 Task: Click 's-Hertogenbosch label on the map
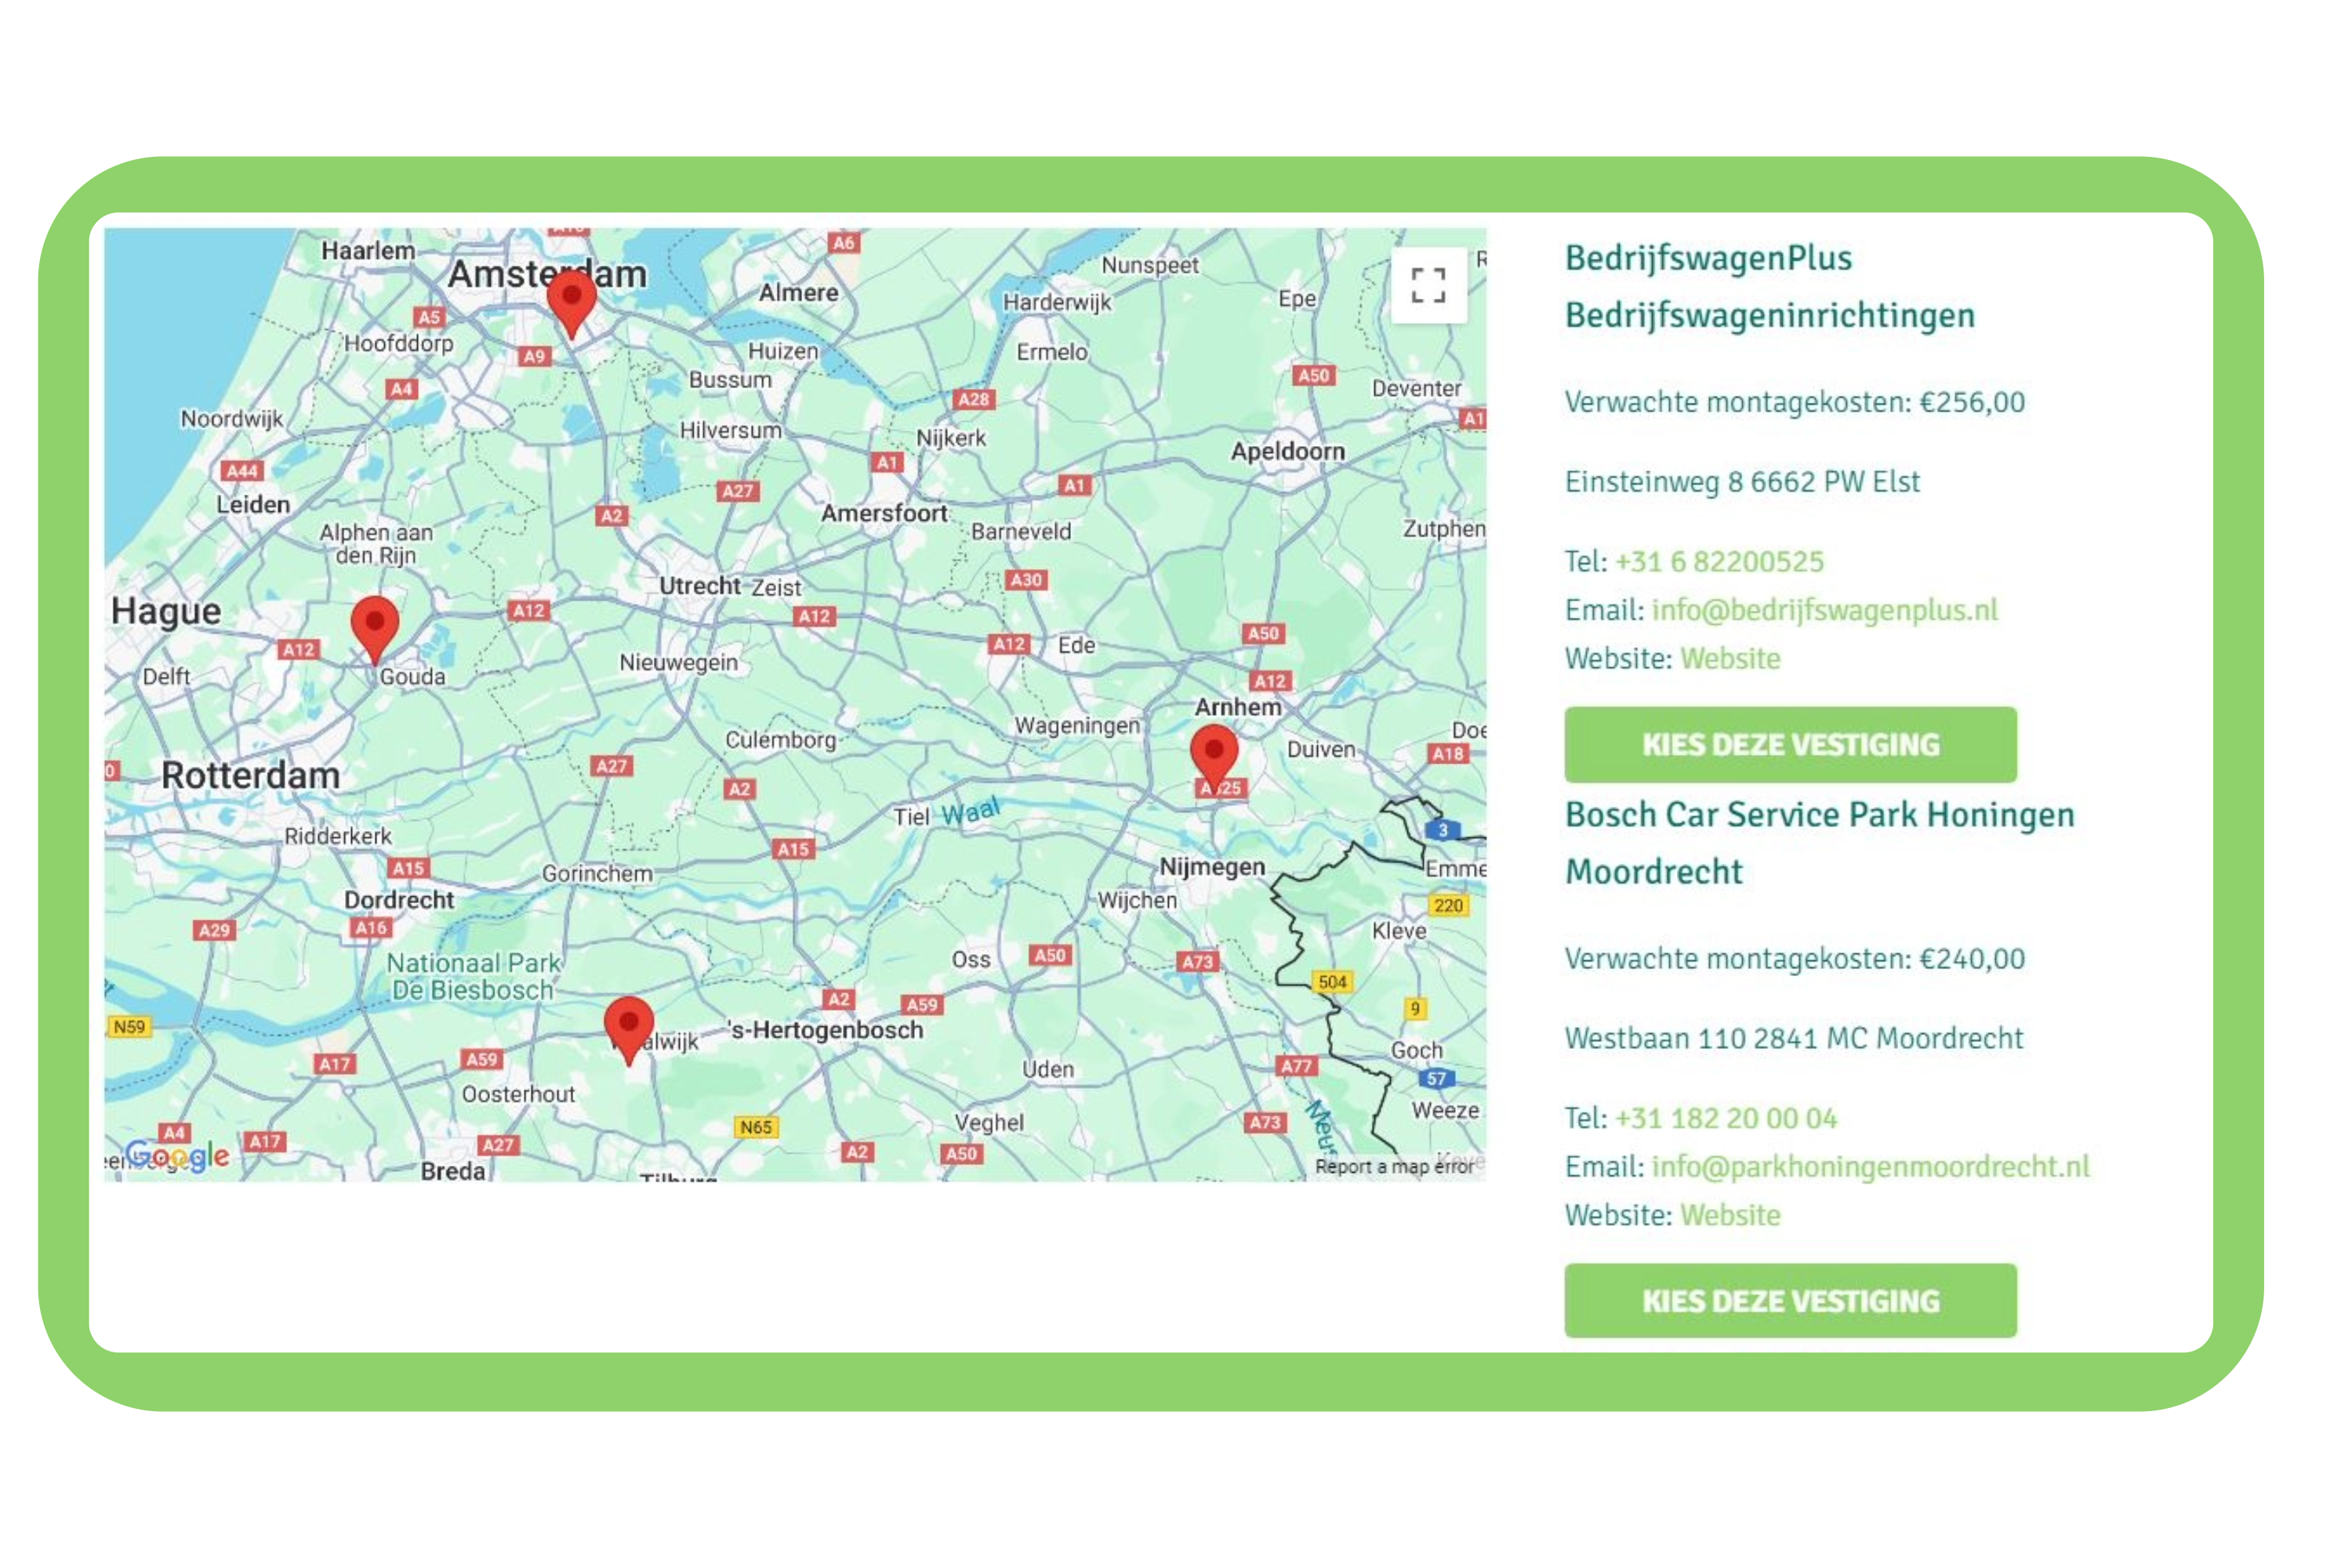(x=826, y=1029)
